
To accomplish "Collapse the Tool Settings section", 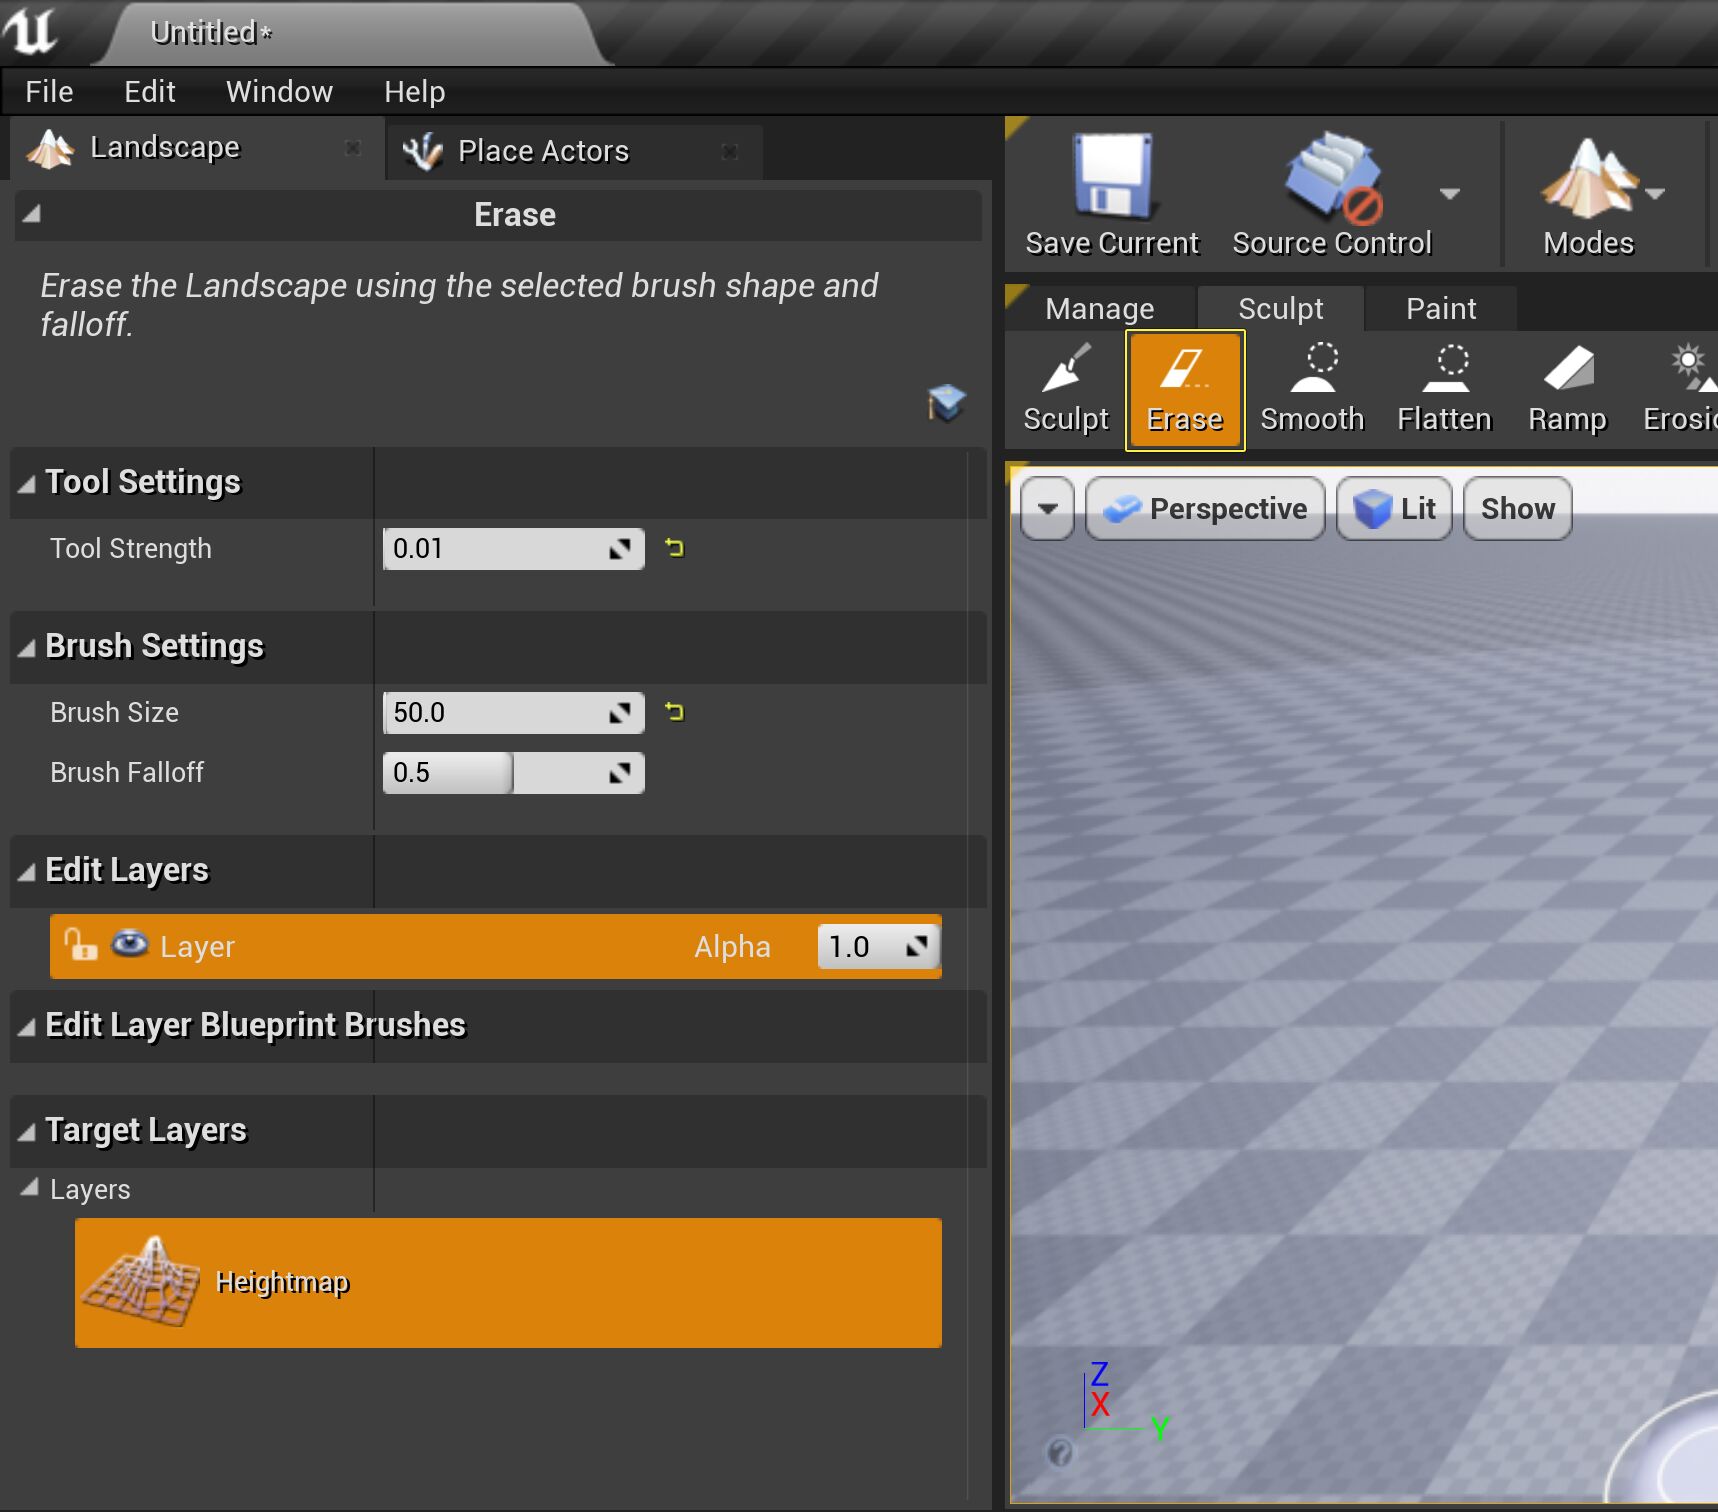I will pyautogui.click(x=27, y=484).
